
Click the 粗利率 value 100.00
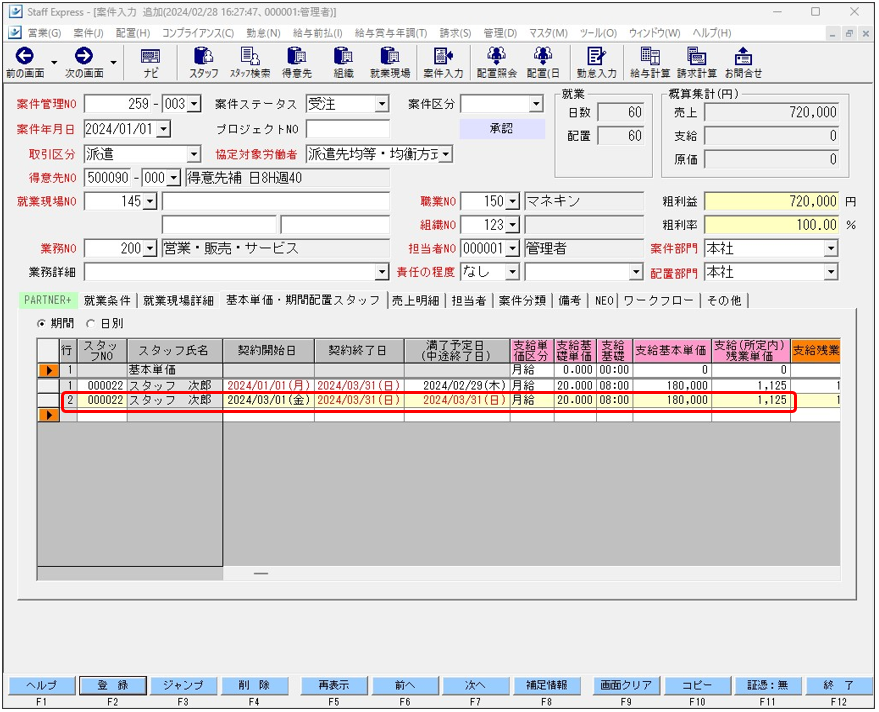(771, 225)
